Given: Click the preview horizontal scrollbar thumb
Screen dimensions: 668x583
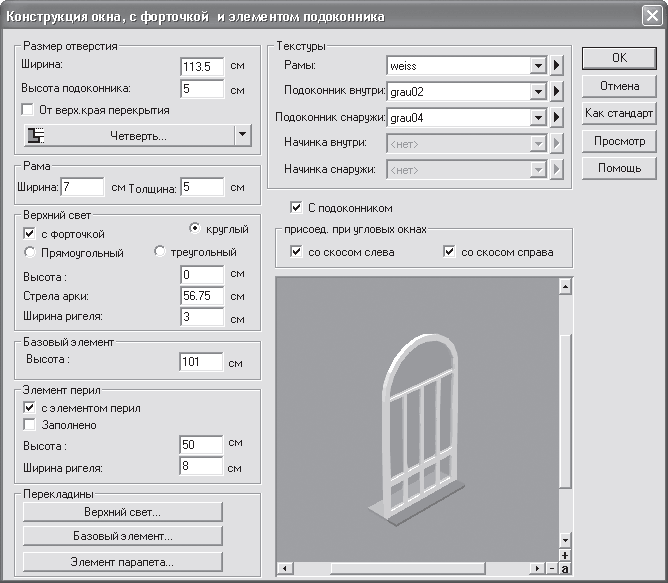Looking at the screenshot, I should [x=408, y=568].
